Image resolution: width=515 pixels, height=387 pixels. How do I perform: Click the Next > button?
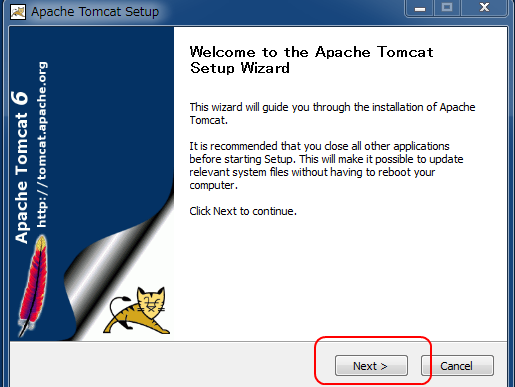point(371,366)
